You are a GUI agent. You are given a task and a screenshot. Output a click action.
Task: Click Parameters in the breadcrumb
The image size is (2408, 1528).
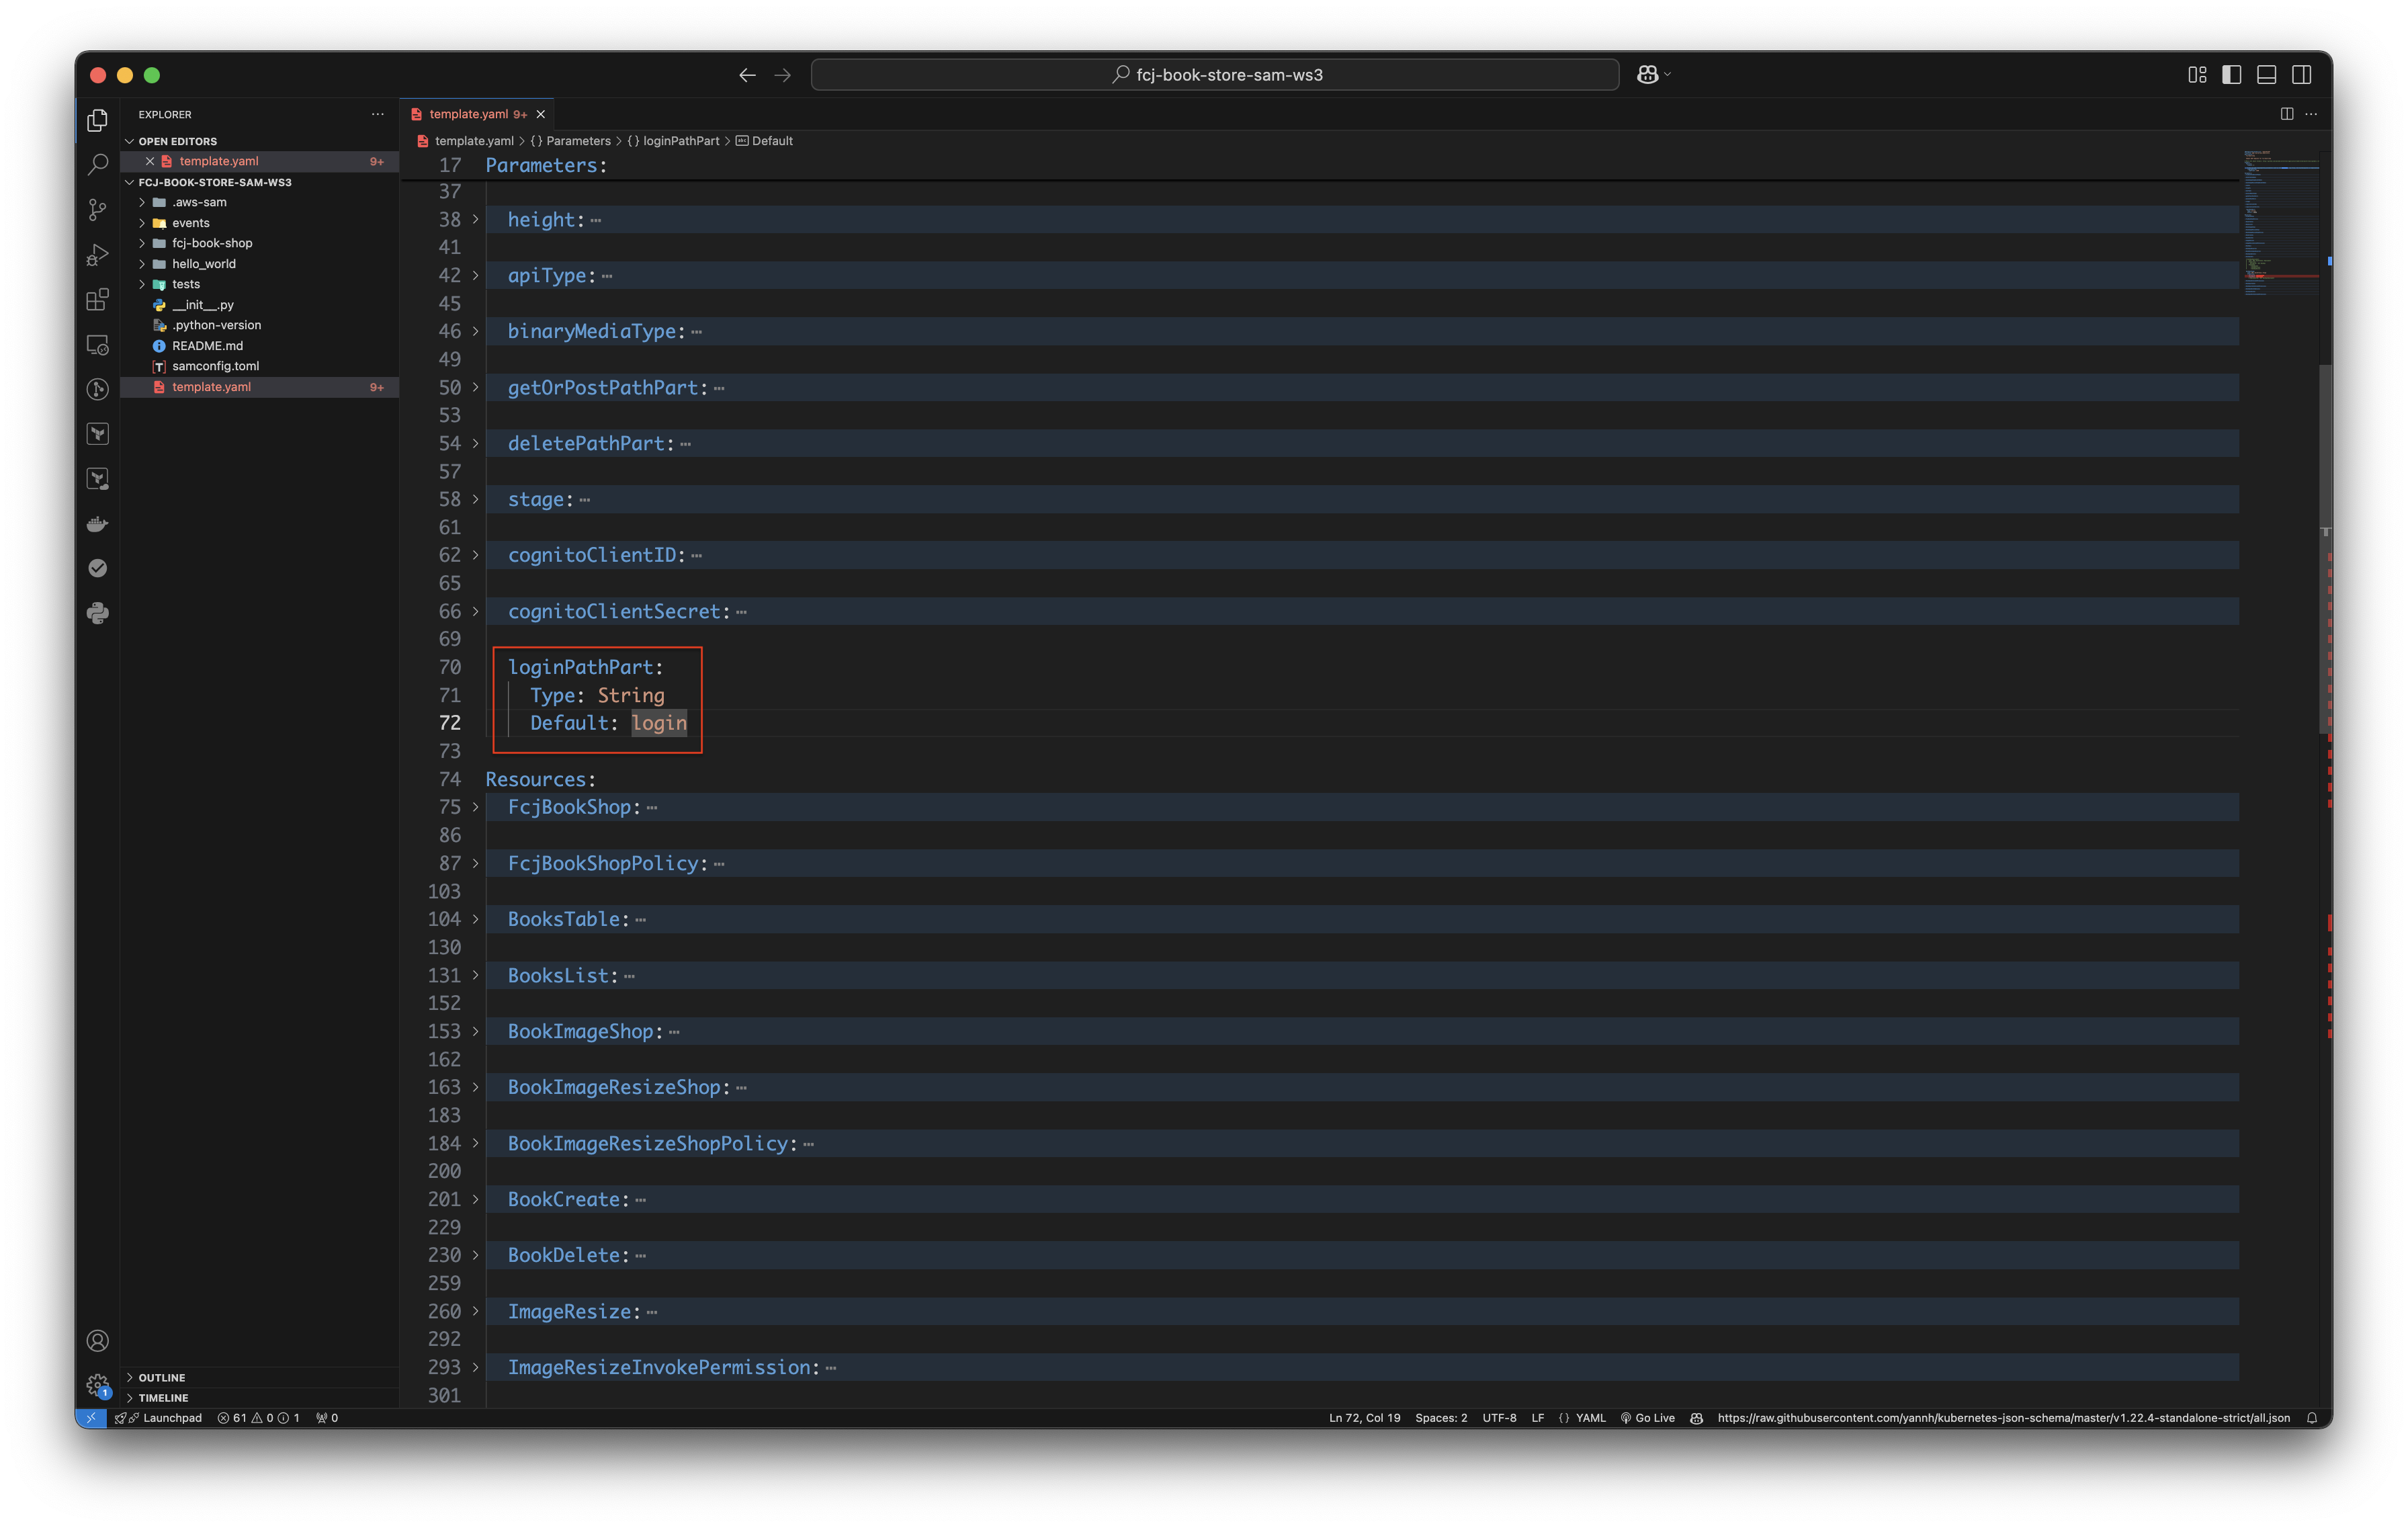coord(578,141)
